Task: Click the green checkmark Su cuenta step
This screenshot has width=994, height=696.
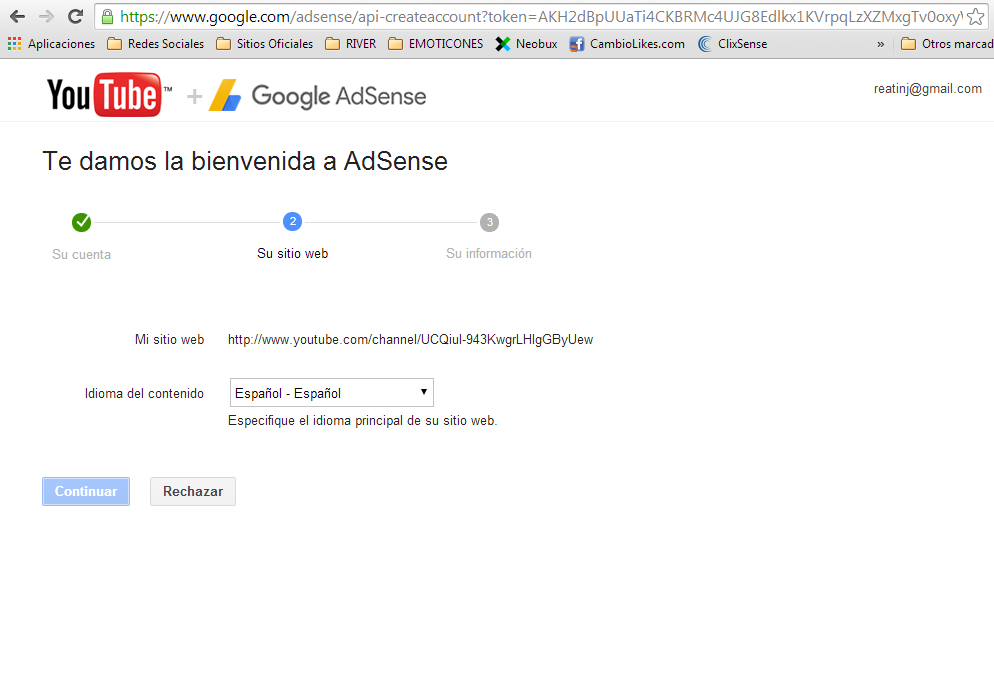Action: point(81,222)
